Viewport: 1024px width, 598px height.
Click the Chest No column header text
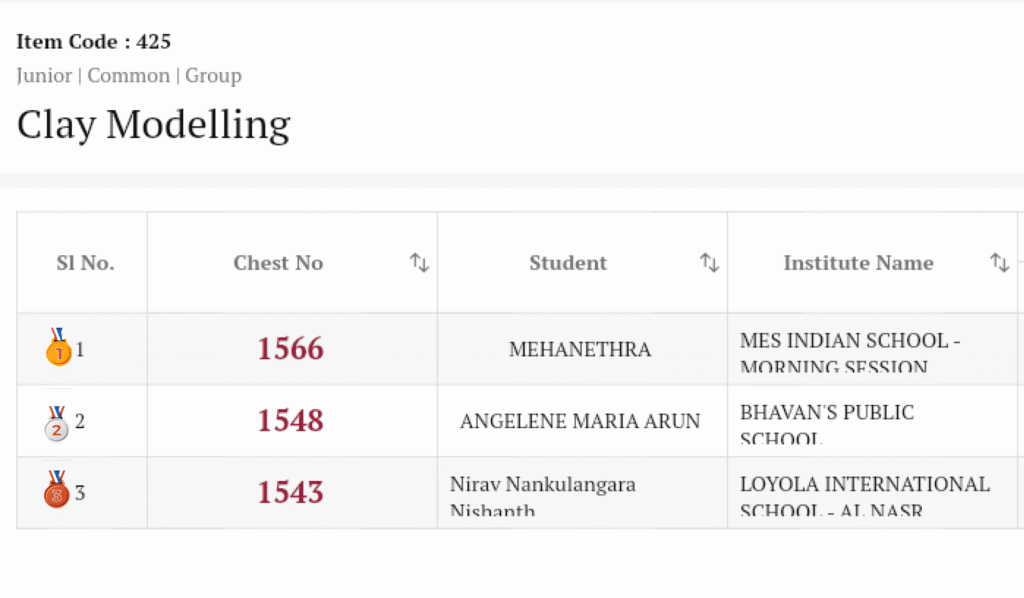click(x=278, y=263)
